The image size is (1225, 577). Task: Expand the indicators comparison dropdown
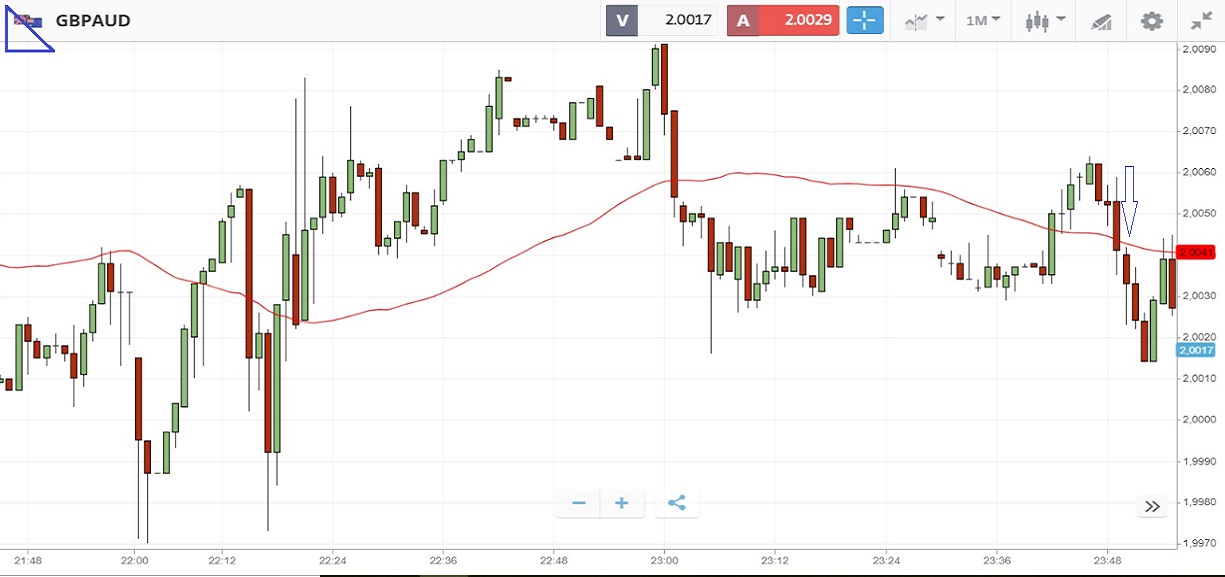click(x=925, y=20)
